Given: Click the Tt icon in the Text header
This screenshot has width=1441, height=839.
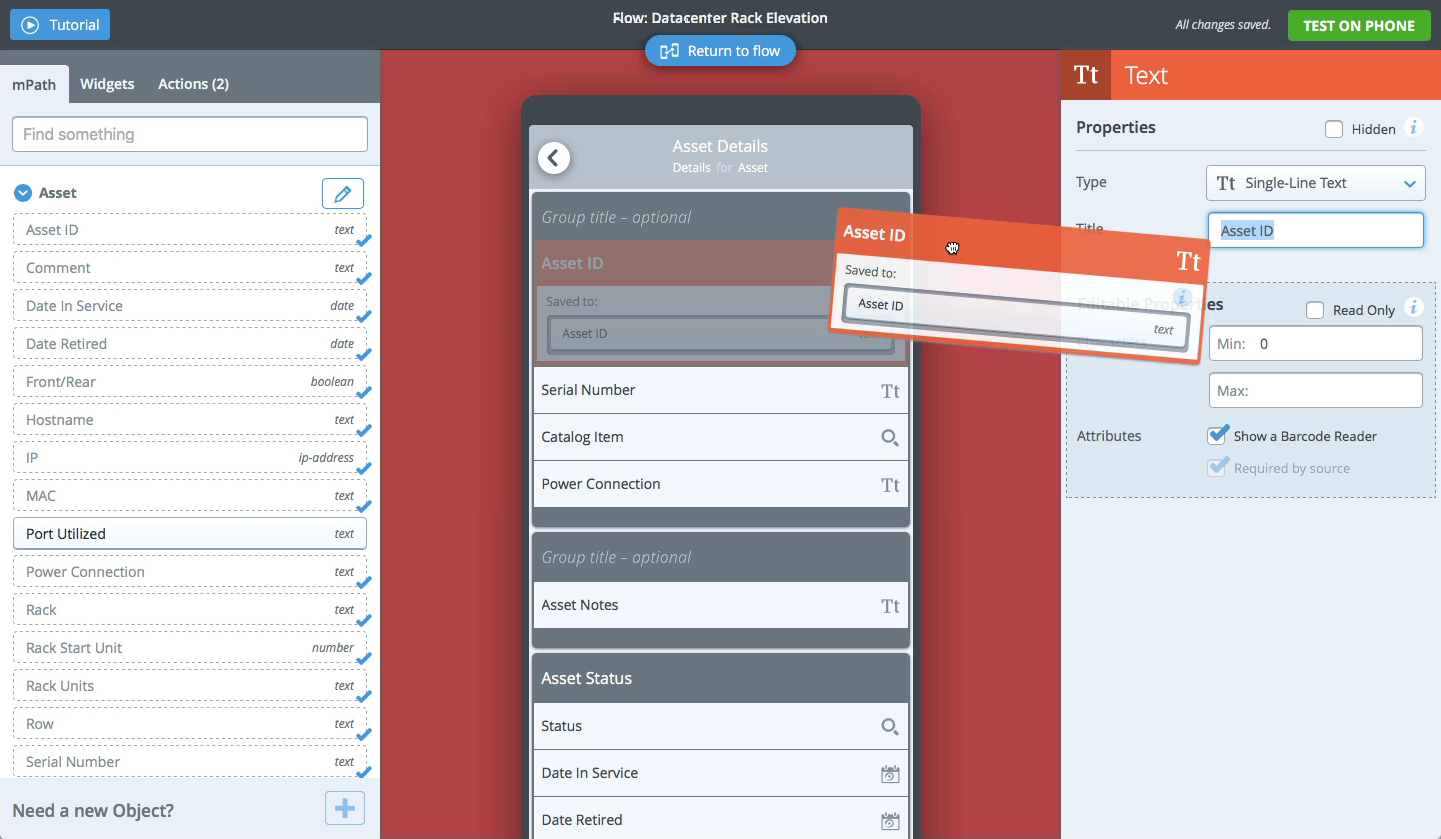Looking at the screenshot, I should 1086,75.
